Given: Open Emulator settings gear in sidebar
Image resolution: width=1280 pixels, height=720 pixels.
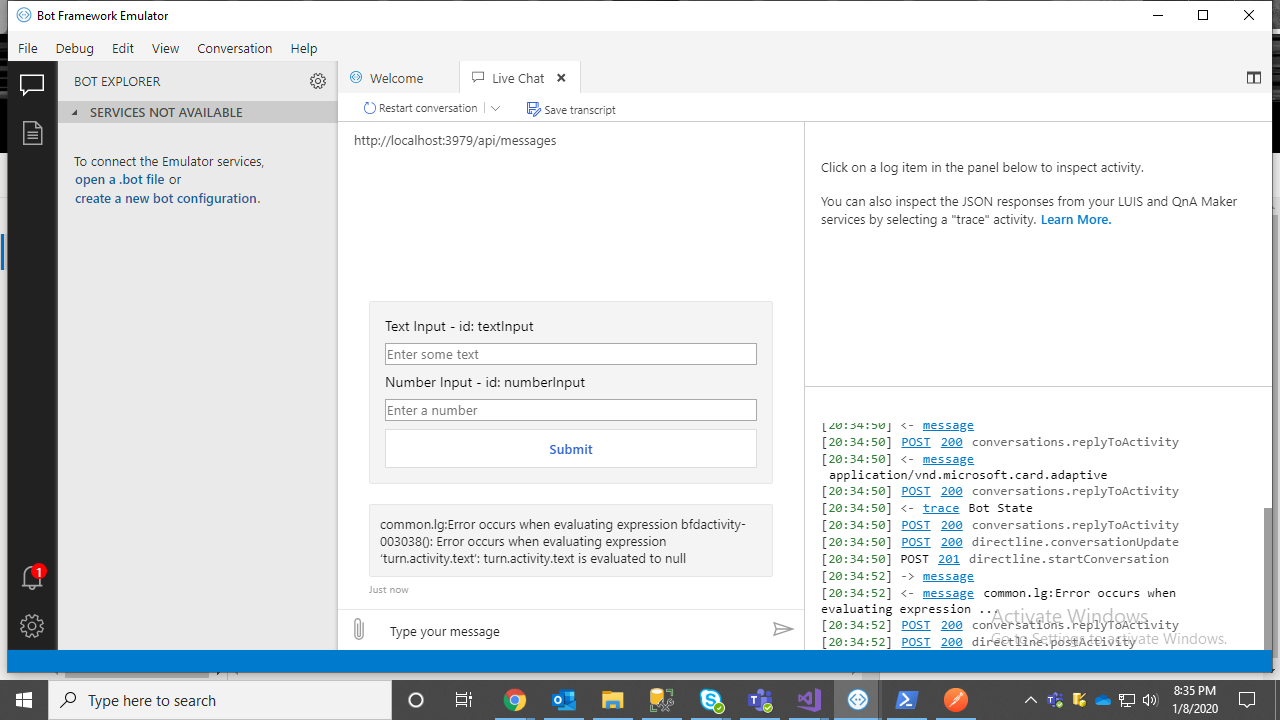Looking at the screenshot, I should pyautogui.click(x=32, y=626).
